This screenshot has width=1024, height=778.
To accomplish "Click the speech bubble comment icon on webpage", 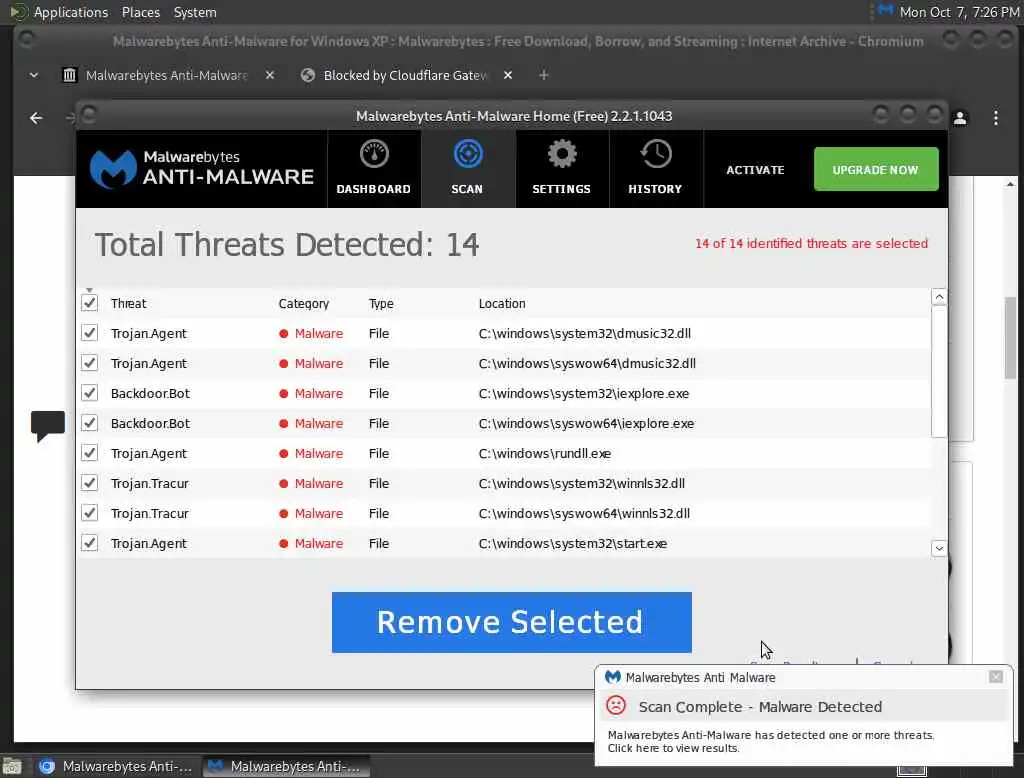I will [48, 426].
